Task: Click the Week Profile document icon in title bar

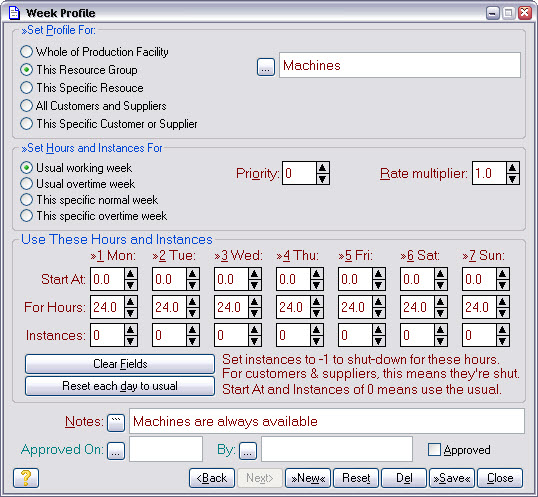Action: pos(14,13)
